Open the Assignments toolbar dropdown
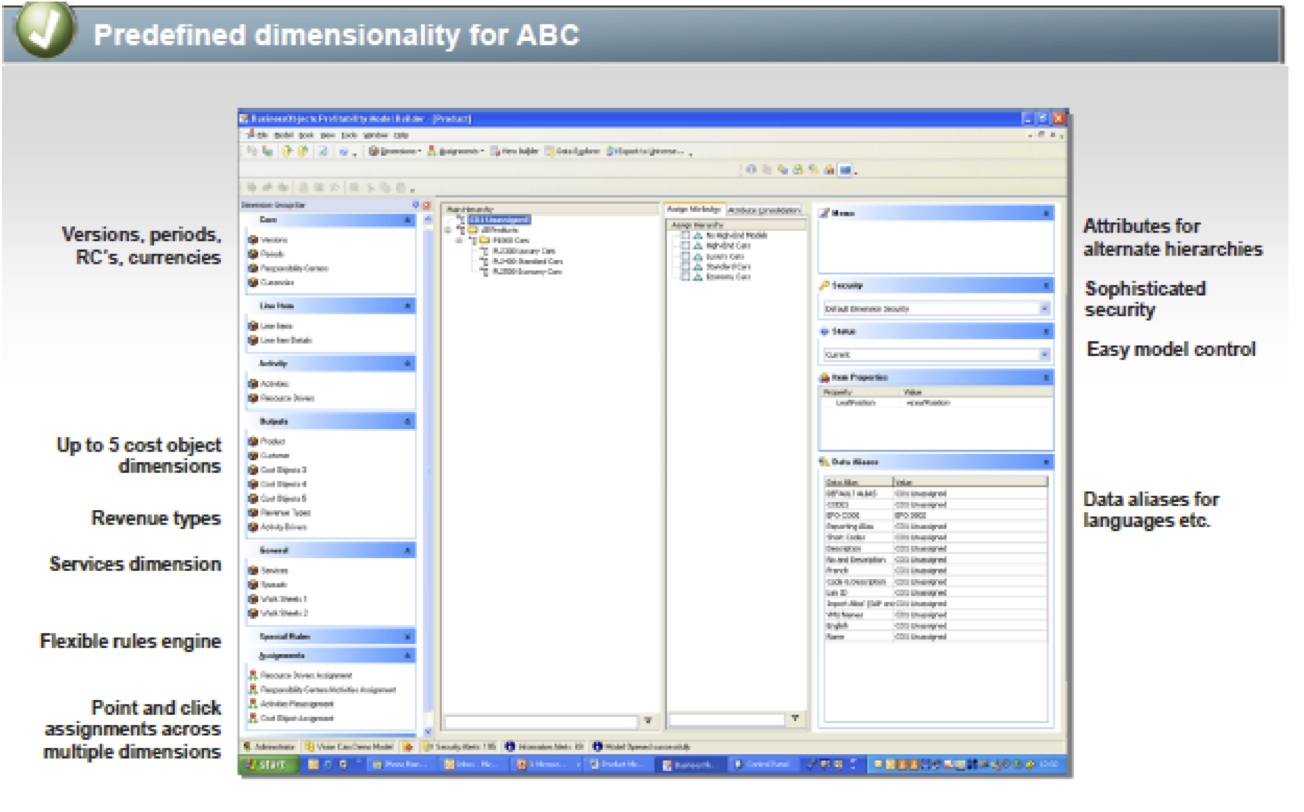 click(455, 152)
